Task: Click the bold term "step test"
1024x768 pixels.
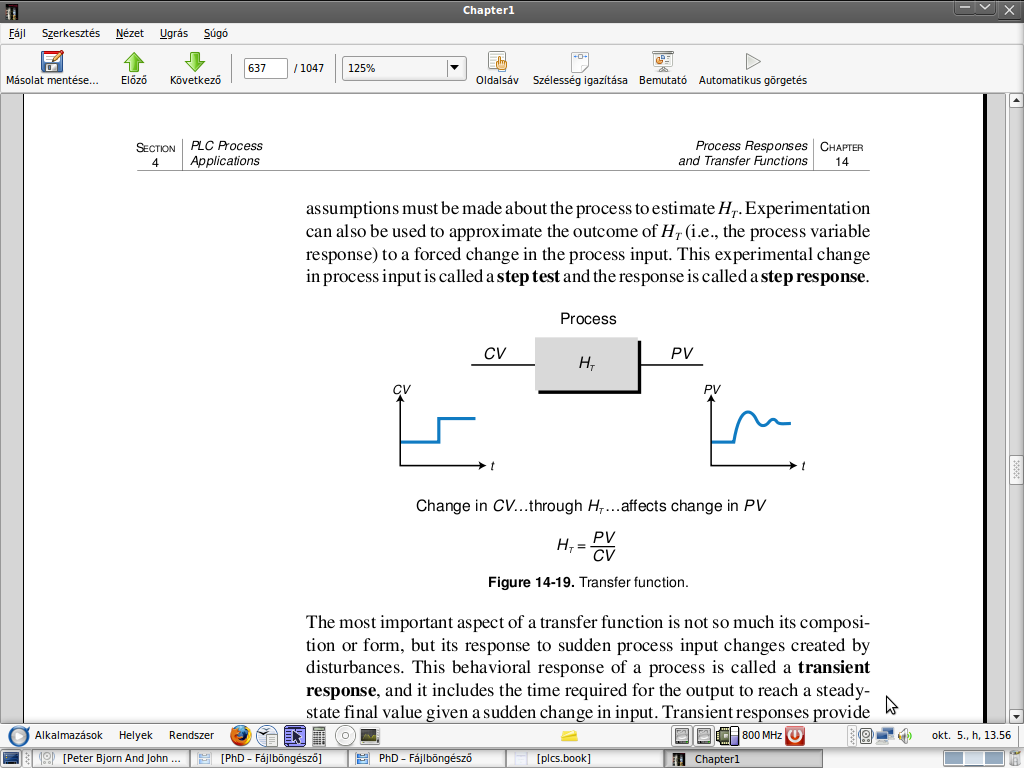Action: pyautogui.click(x=528, y=276)
